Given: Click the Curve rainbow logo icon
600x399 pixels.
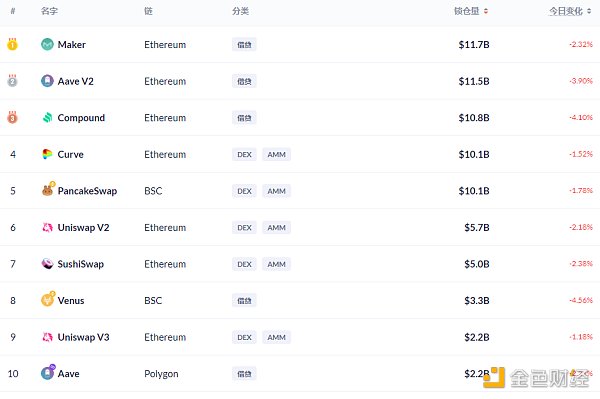Looking at the screenshot, I should (x=47, y=154).
